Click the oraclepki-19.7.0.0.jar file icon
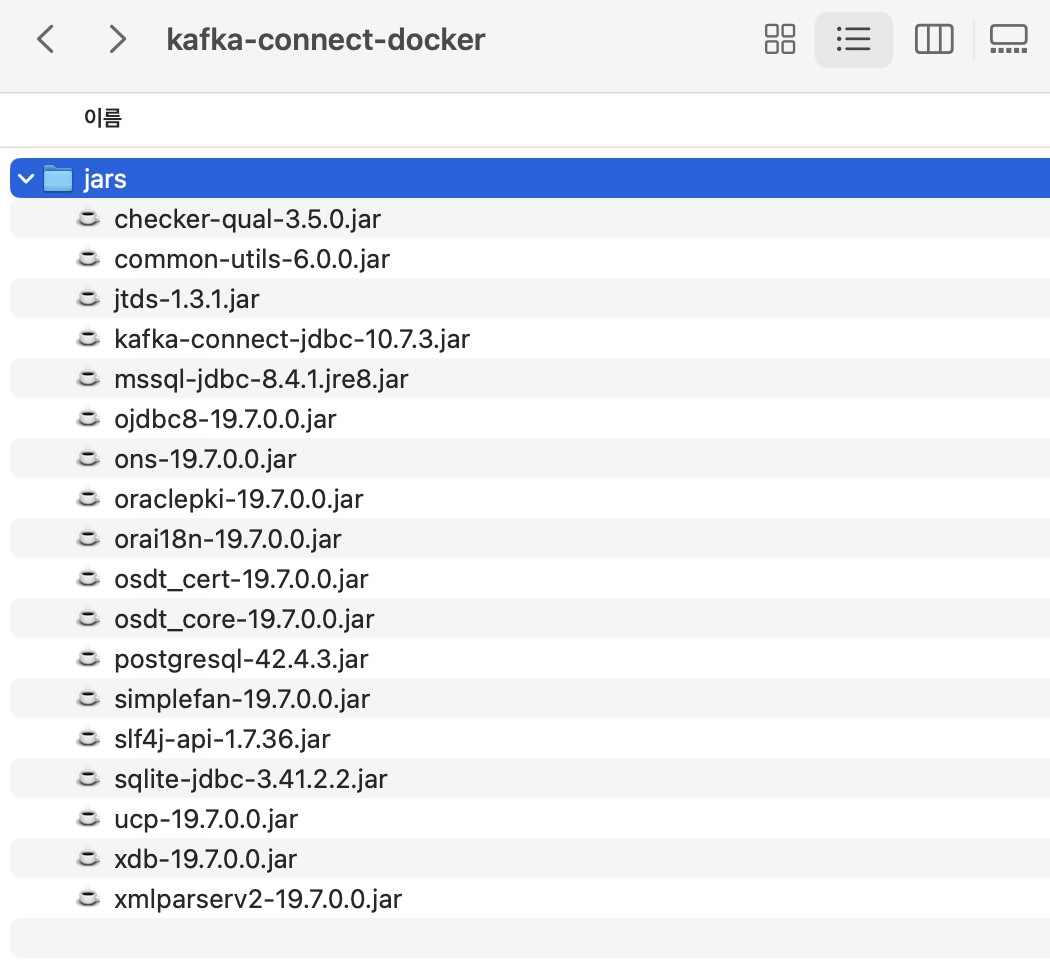 click(88, 498)
